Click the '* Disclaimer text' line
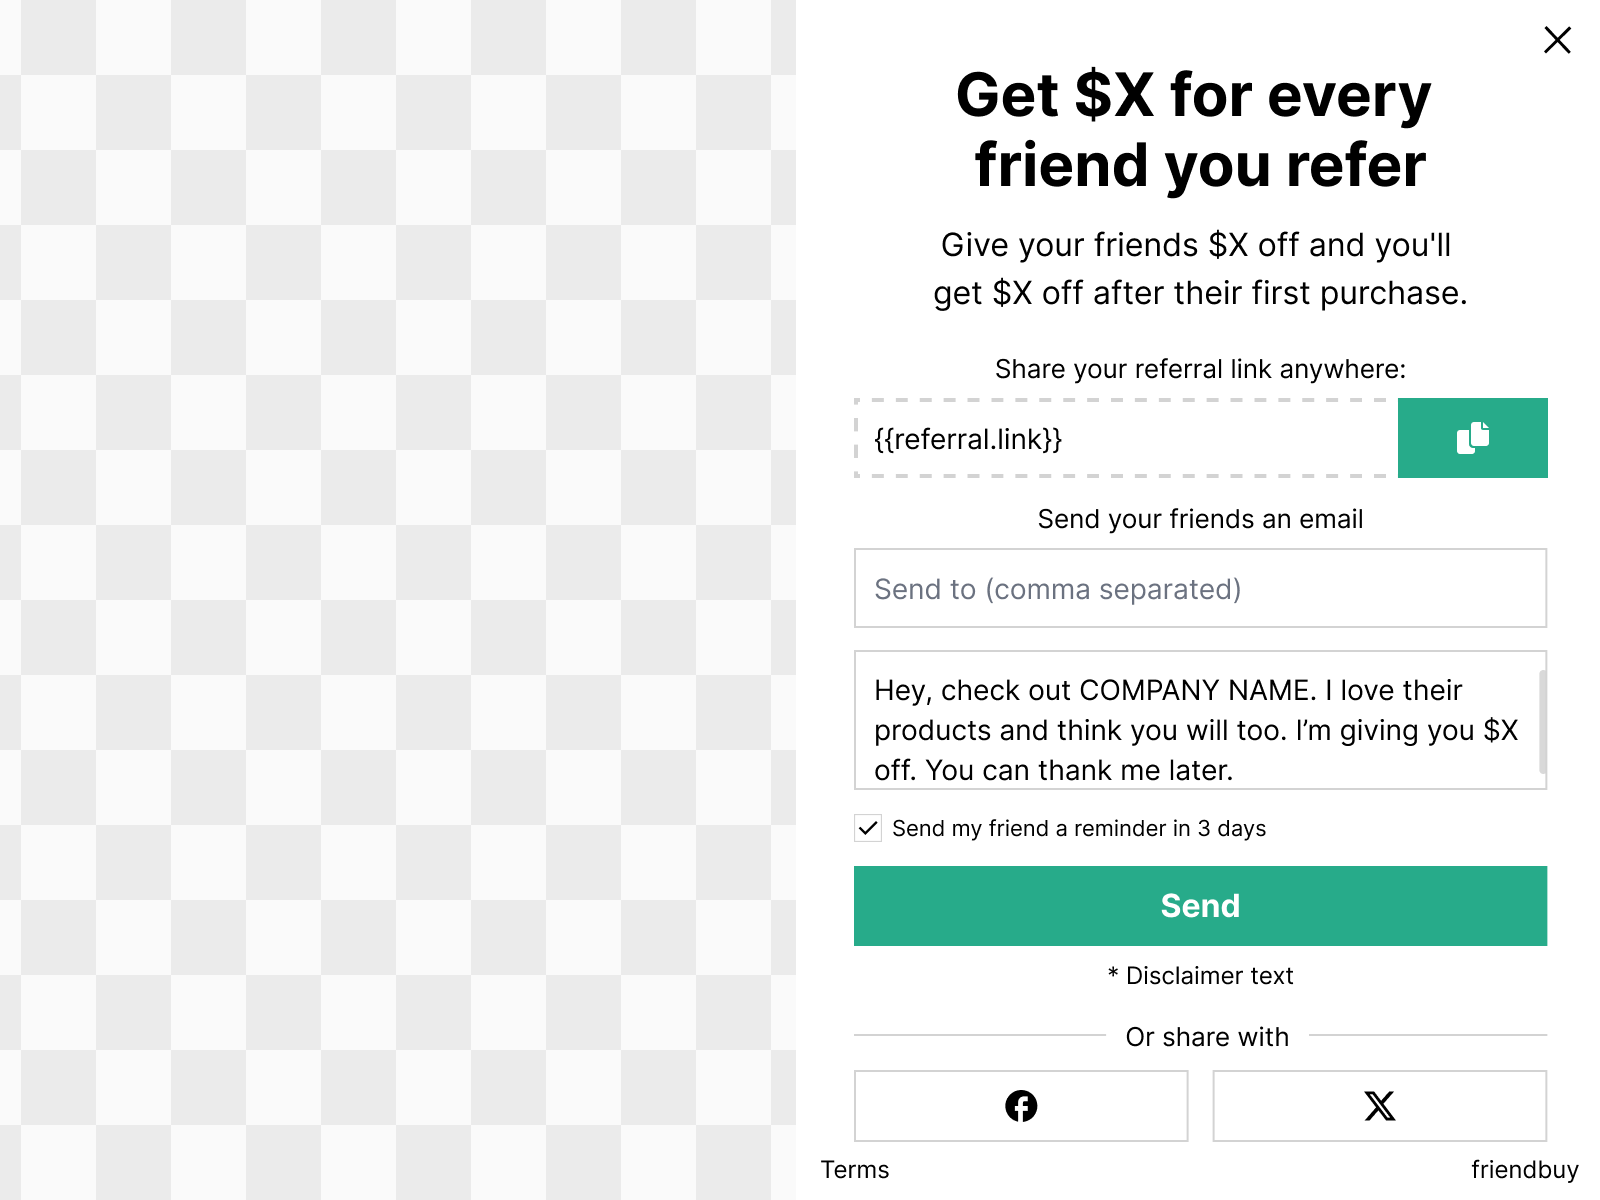This screenshot has height=1200, width=1600. coord(1200,975)
